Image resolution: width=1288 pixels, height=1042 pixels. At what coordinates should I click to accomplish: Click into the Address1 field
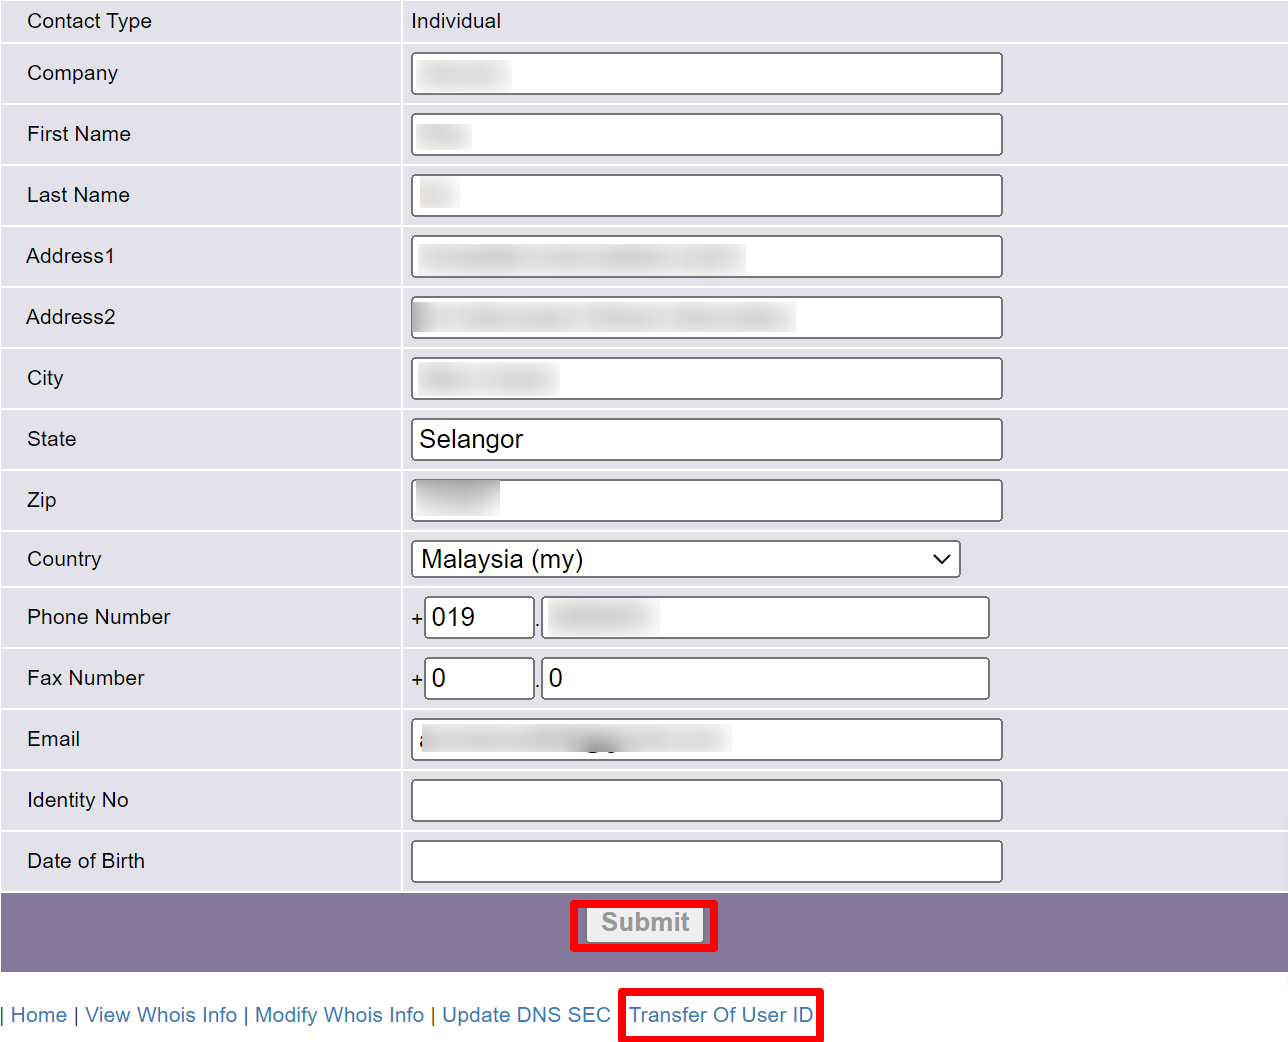tap(706, 257)
